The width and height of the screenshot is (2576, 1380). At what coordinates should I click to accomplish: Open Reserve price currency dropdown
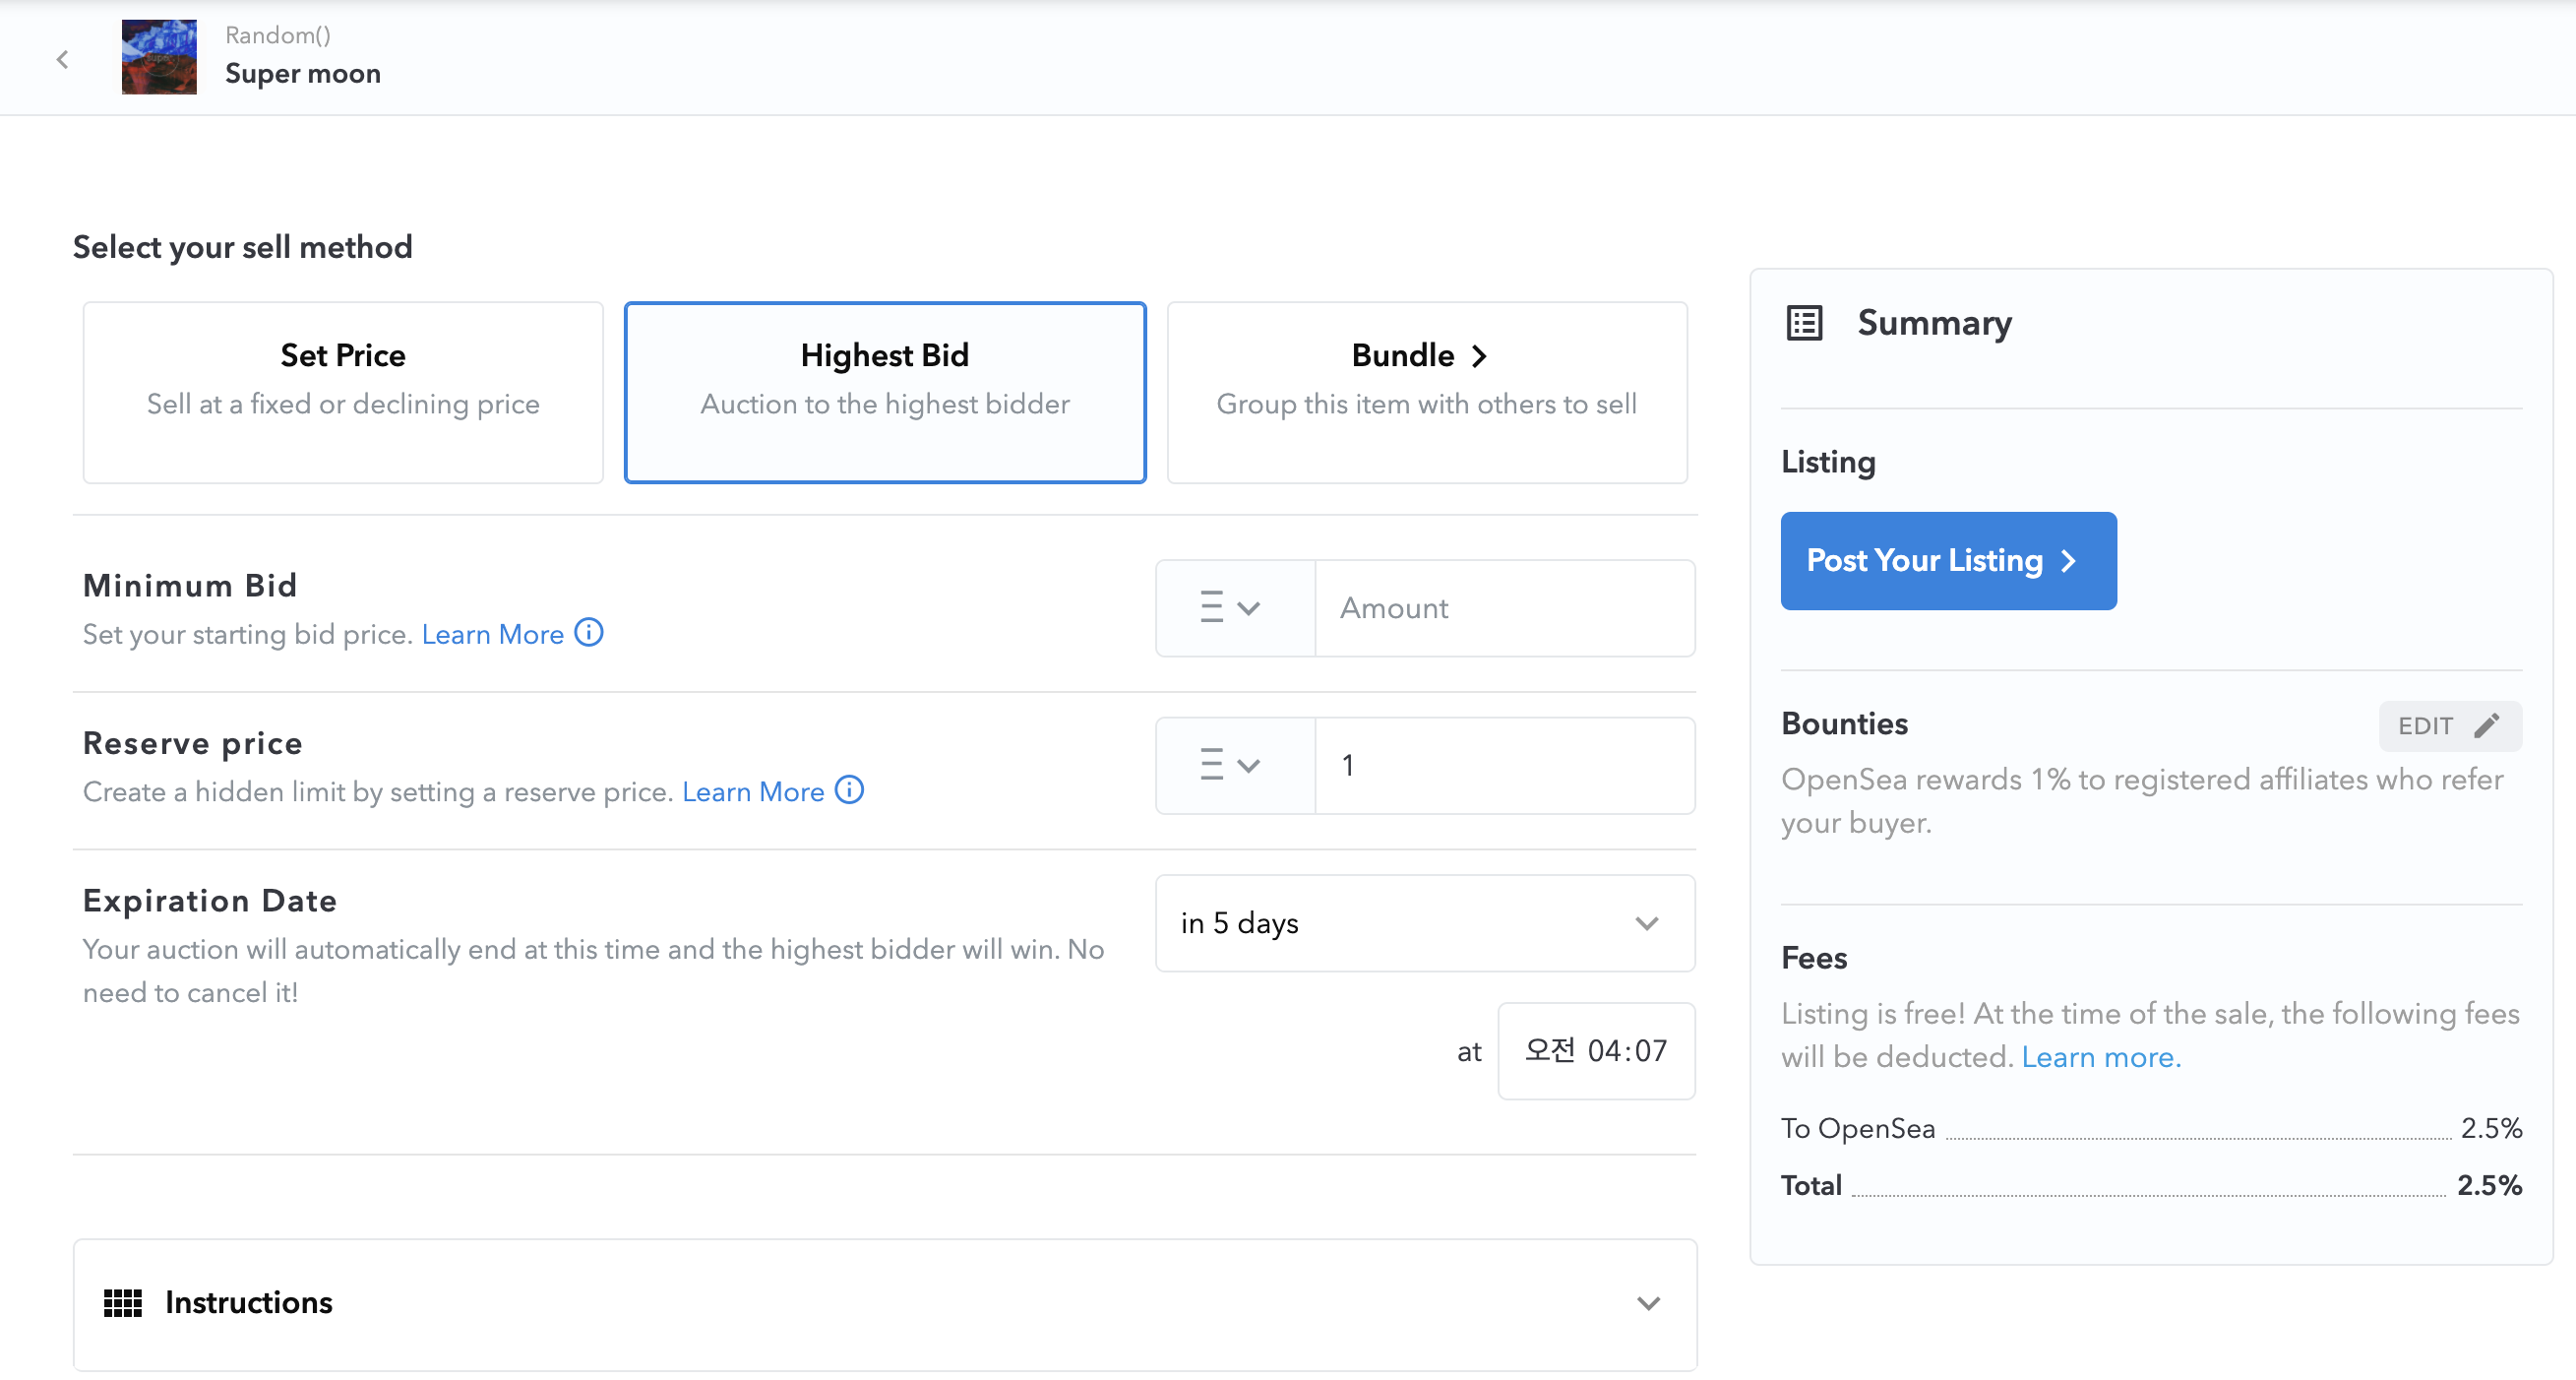(x=1234, y=765)
